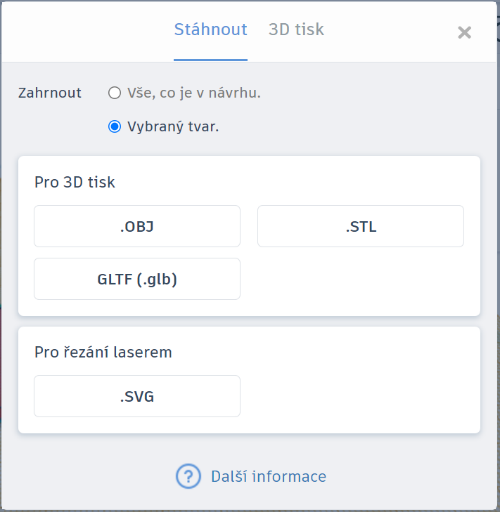Click the 'Zahrnout' label
The width and height of the screenshot is (500, 512).
coord(50,93)
